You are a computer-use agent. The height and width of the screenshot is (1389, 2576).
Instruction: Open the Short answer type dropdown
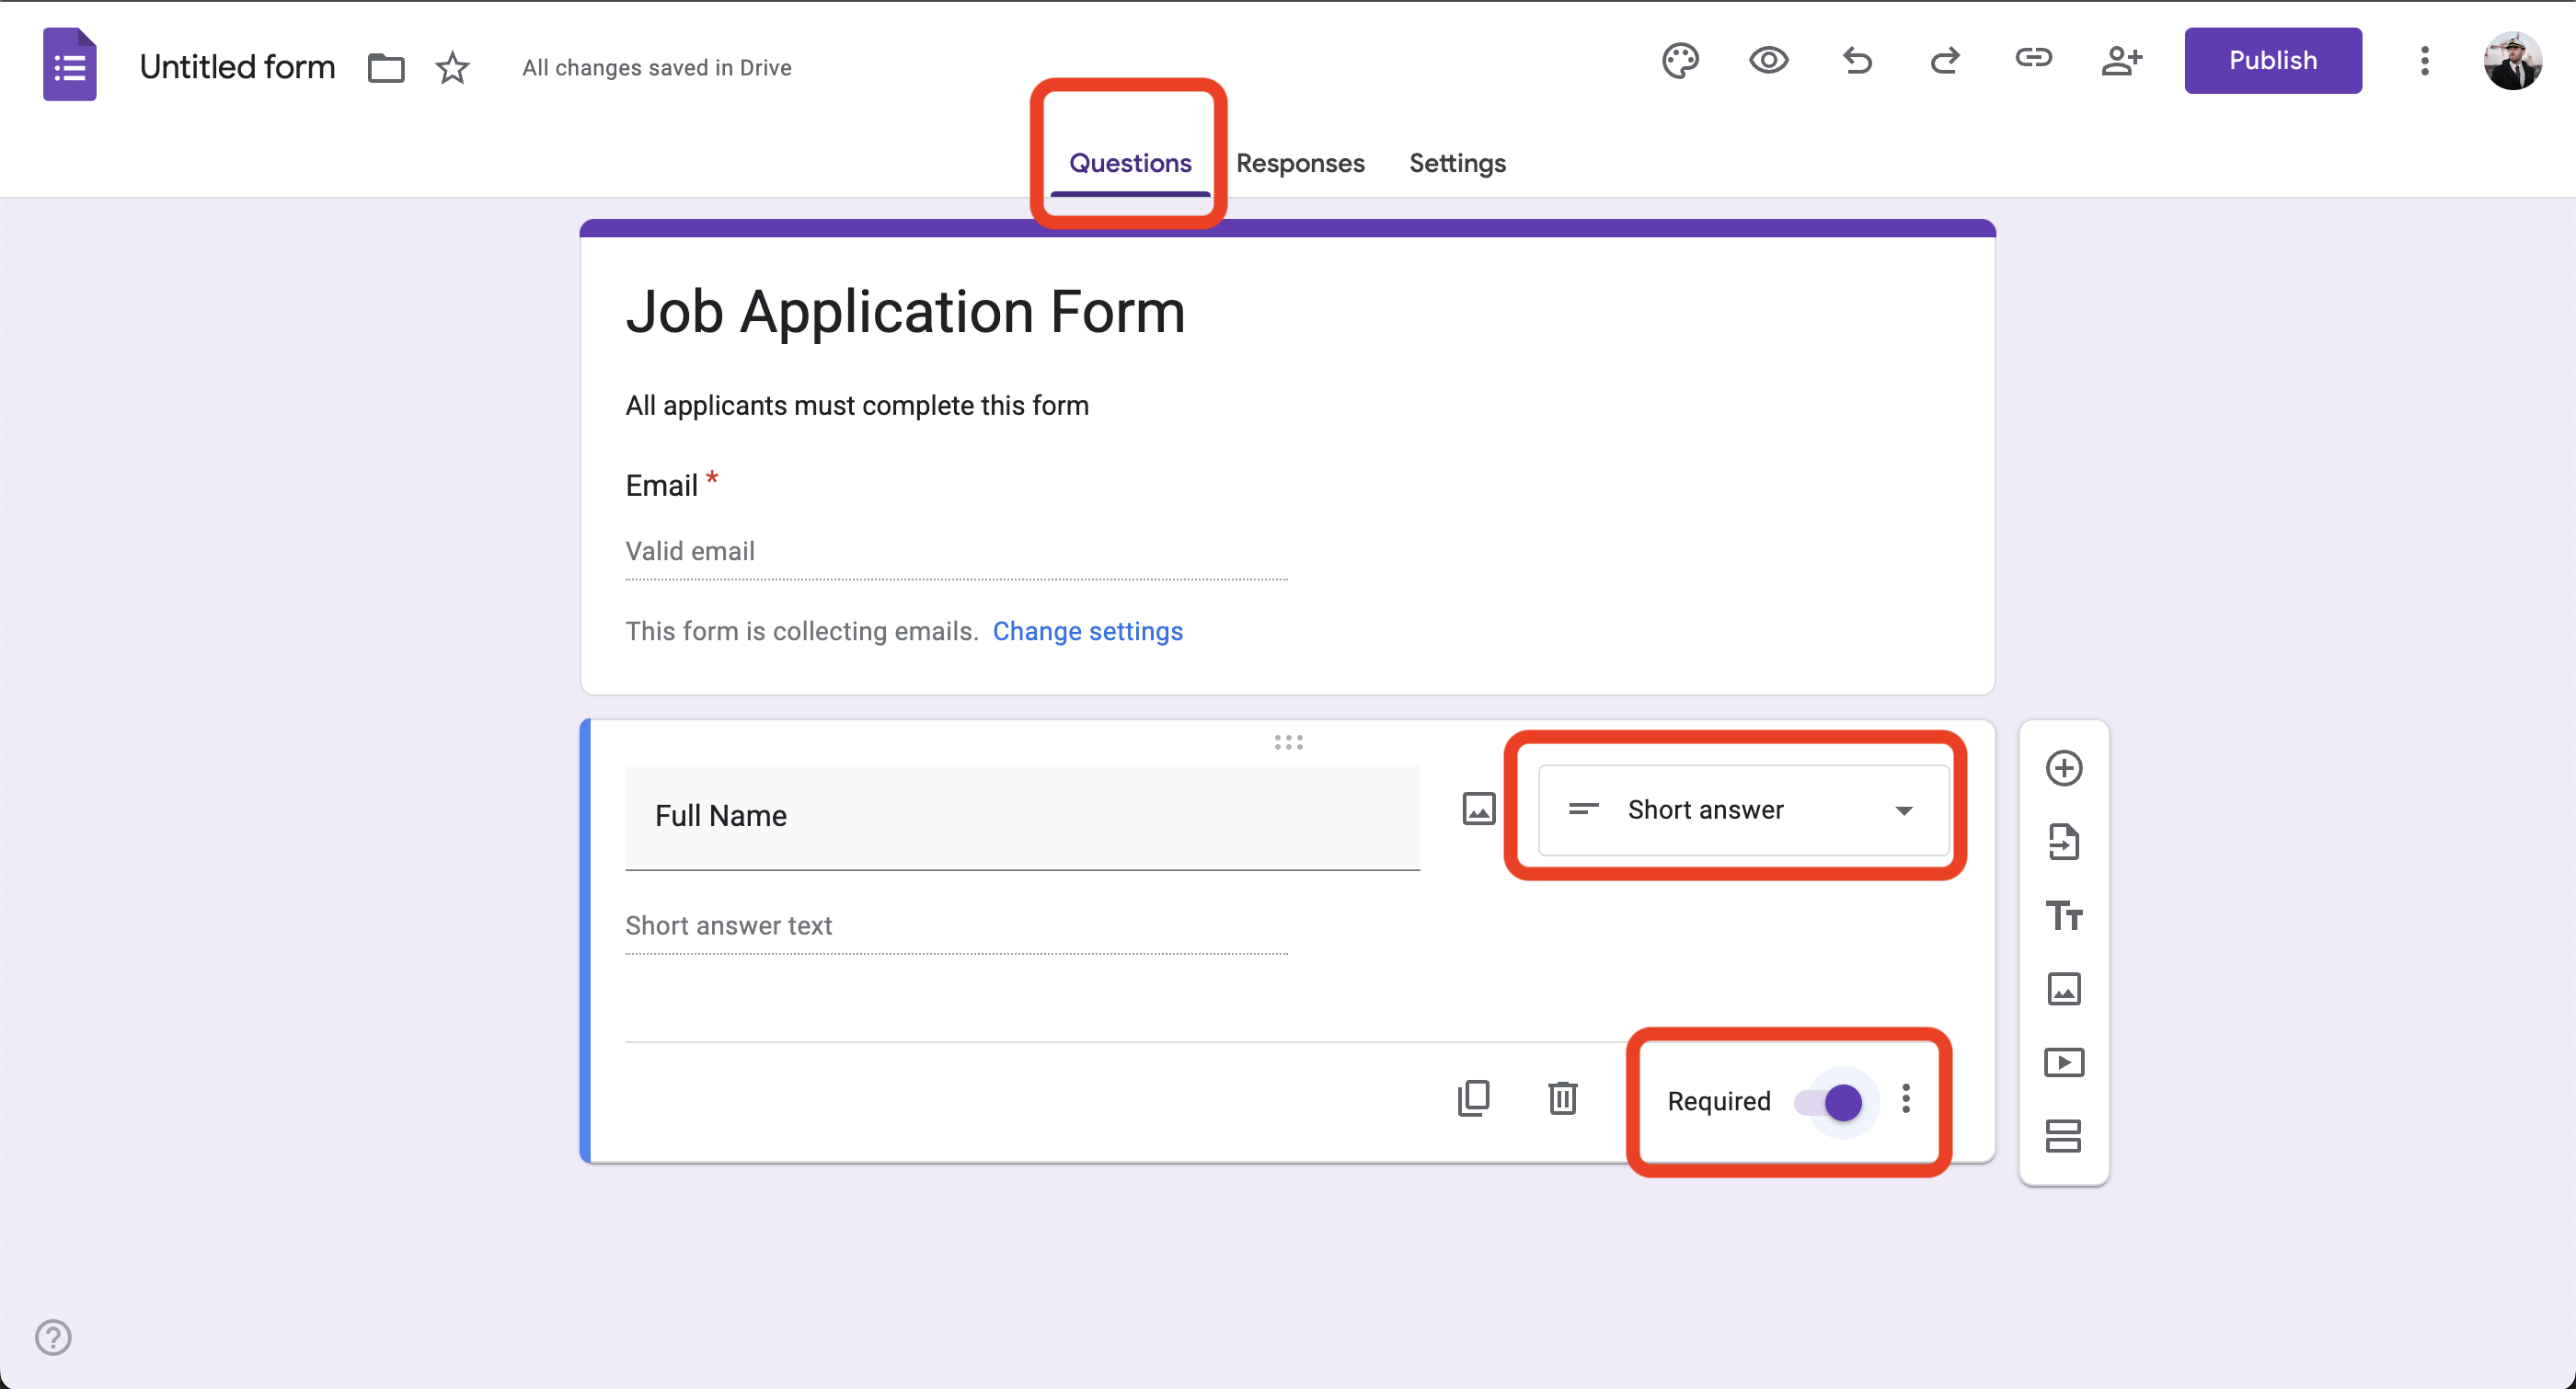[1743, 810]
